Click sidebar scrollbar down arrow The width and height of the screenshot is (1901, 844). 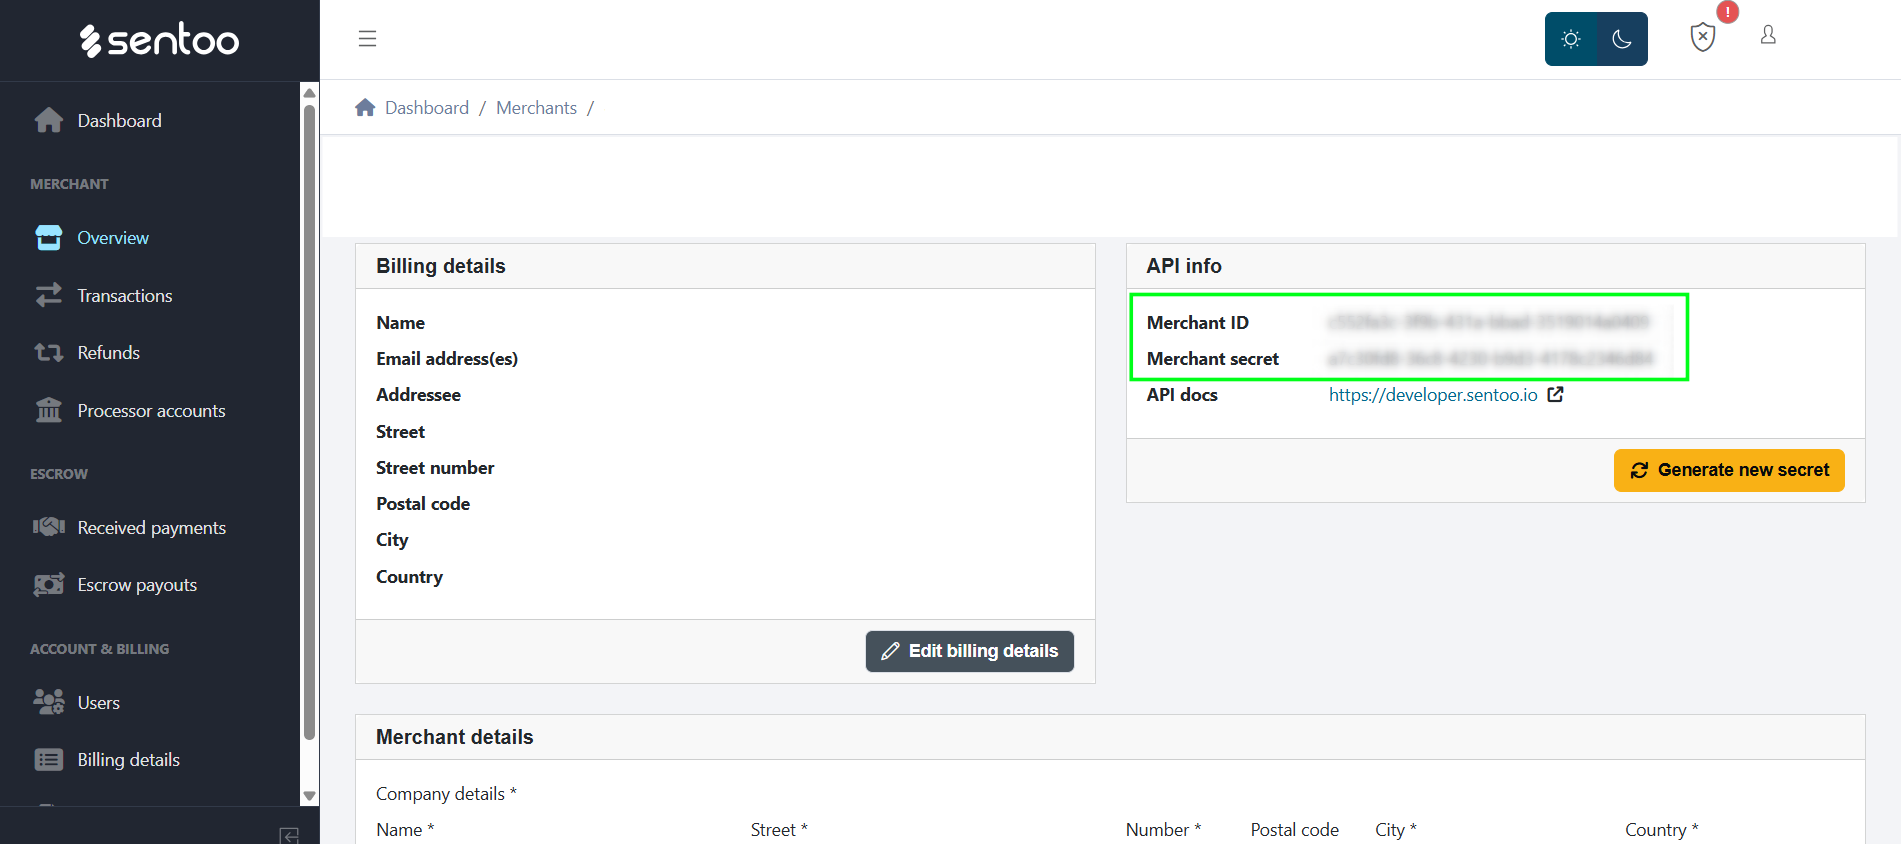(309, 796)
